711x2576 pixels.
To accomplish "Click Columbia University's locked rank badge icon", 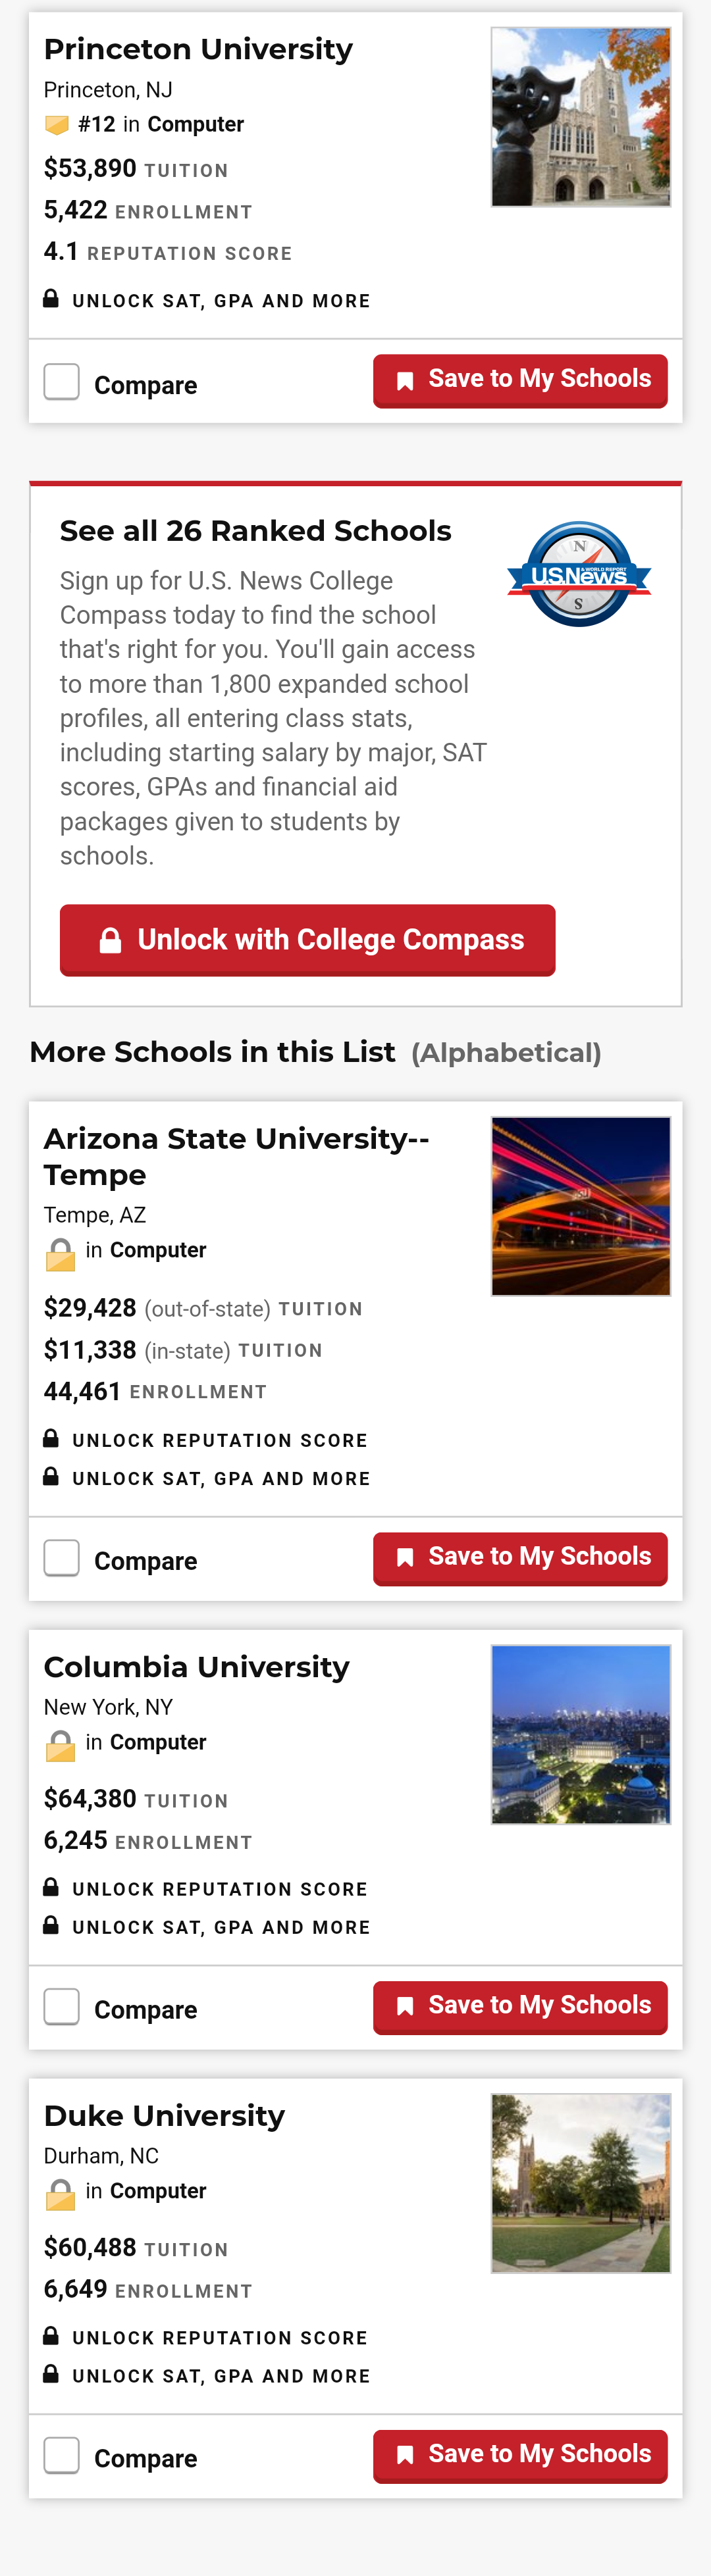I will [60, 1746].
